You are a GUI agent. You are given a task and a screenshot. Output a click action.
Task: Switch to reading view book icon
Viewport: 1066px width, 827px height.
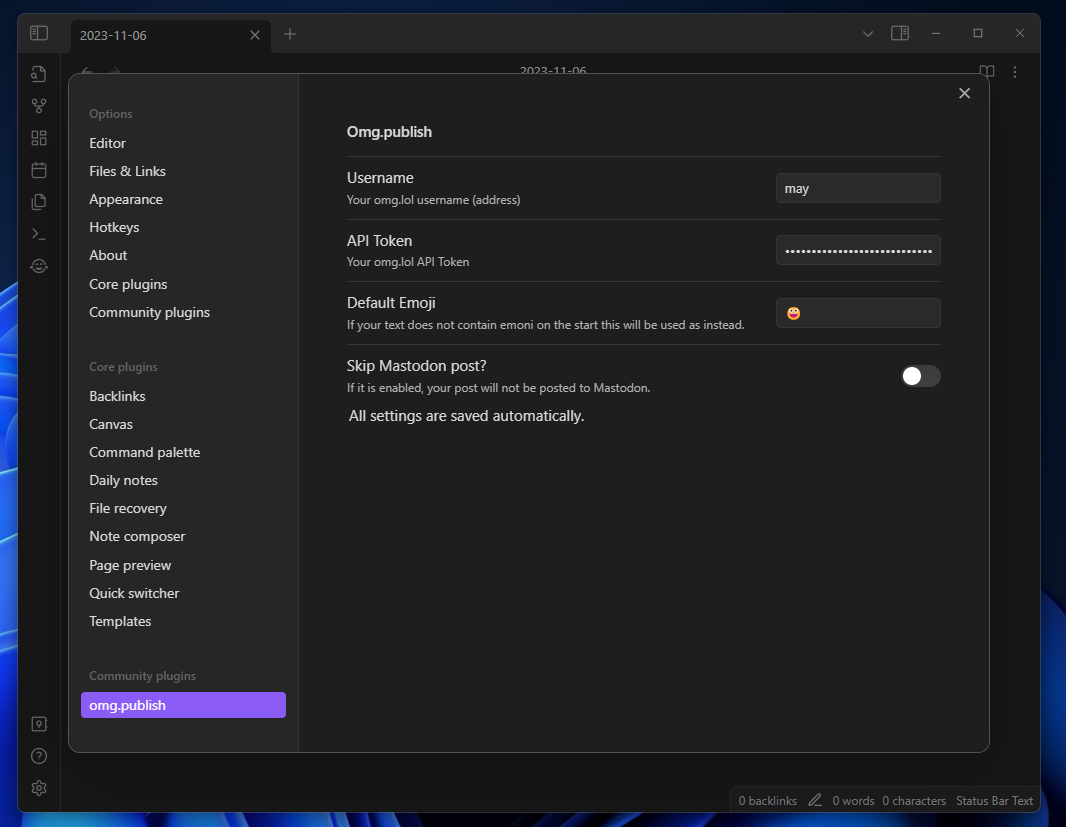click(987, 71)
